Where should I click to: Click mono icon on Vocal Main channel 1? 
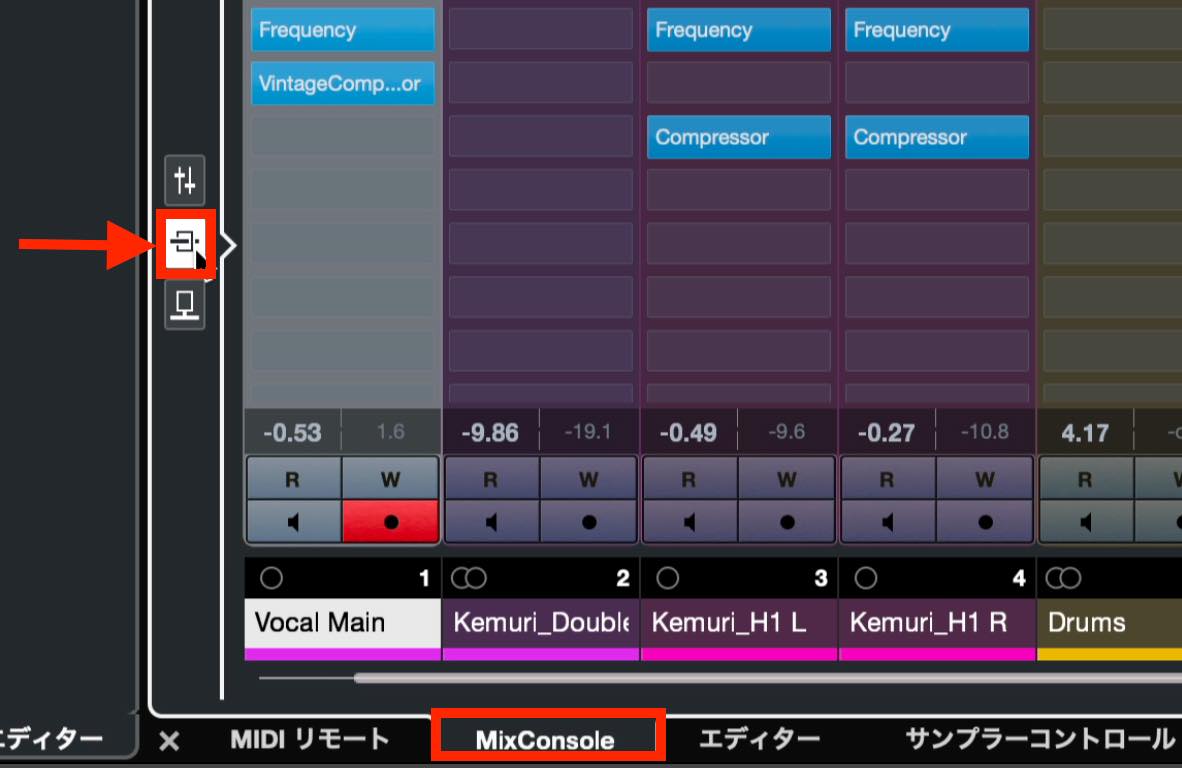pos(271,578)
